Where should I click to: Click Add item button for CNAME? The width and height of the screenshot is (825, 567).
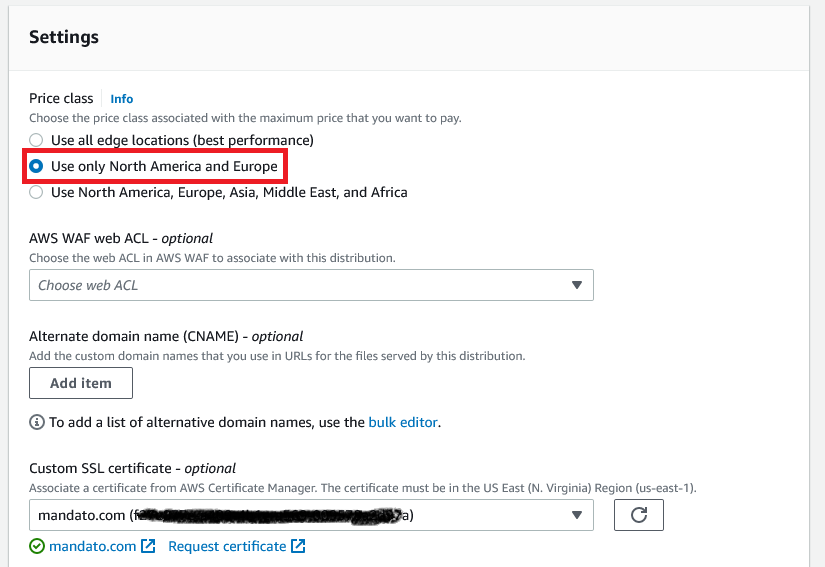click(81, 383)
